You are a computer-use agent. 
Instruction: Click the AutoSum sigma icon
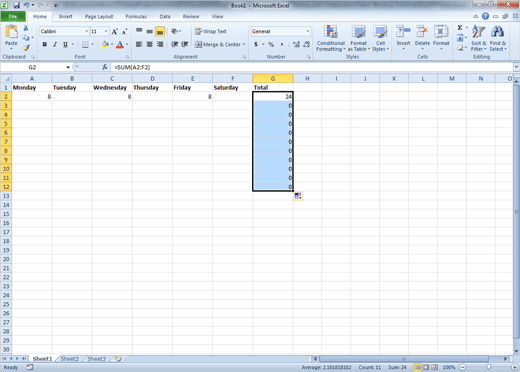point(460,28)
